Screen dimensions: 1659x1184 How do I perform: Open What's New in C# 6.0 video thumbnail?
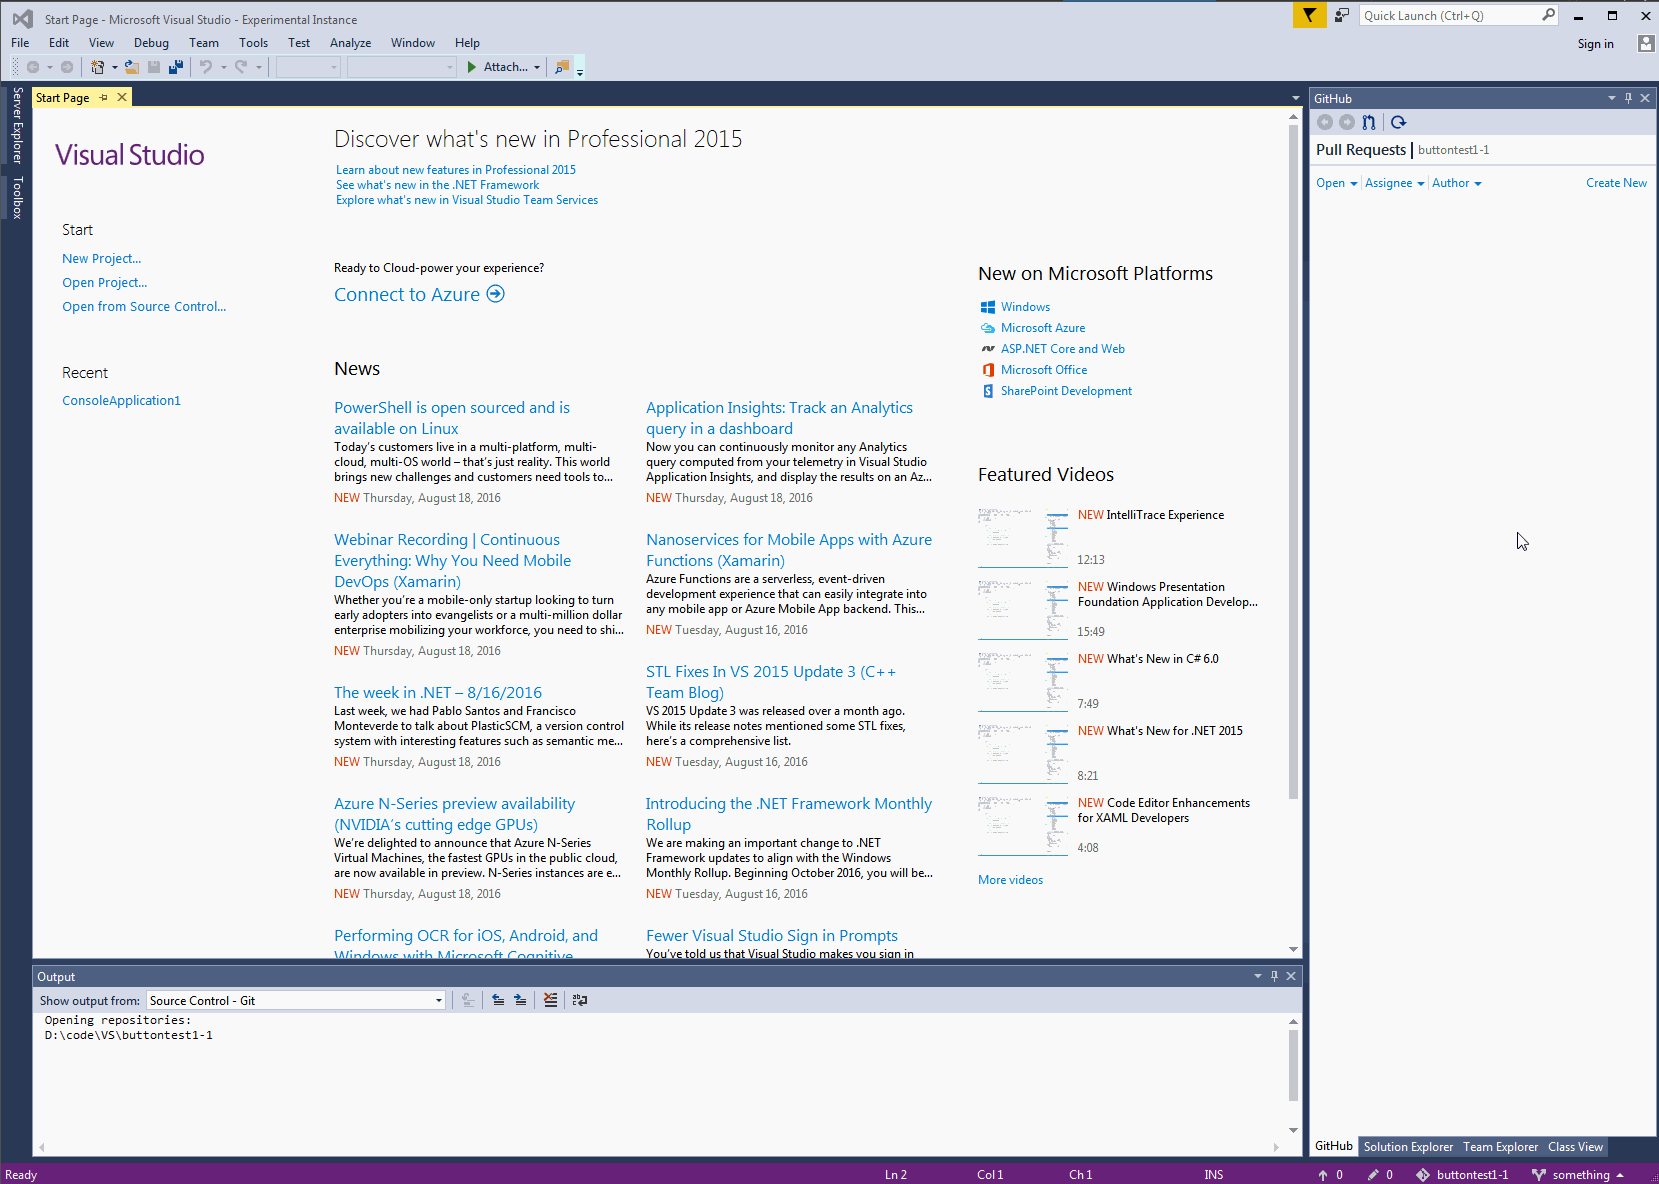point(1023,682)
